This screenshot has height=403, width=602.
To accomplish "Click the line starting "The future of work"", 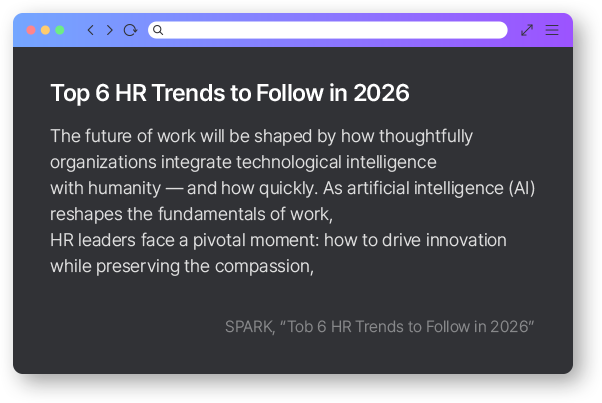I will tap(261, 136).
